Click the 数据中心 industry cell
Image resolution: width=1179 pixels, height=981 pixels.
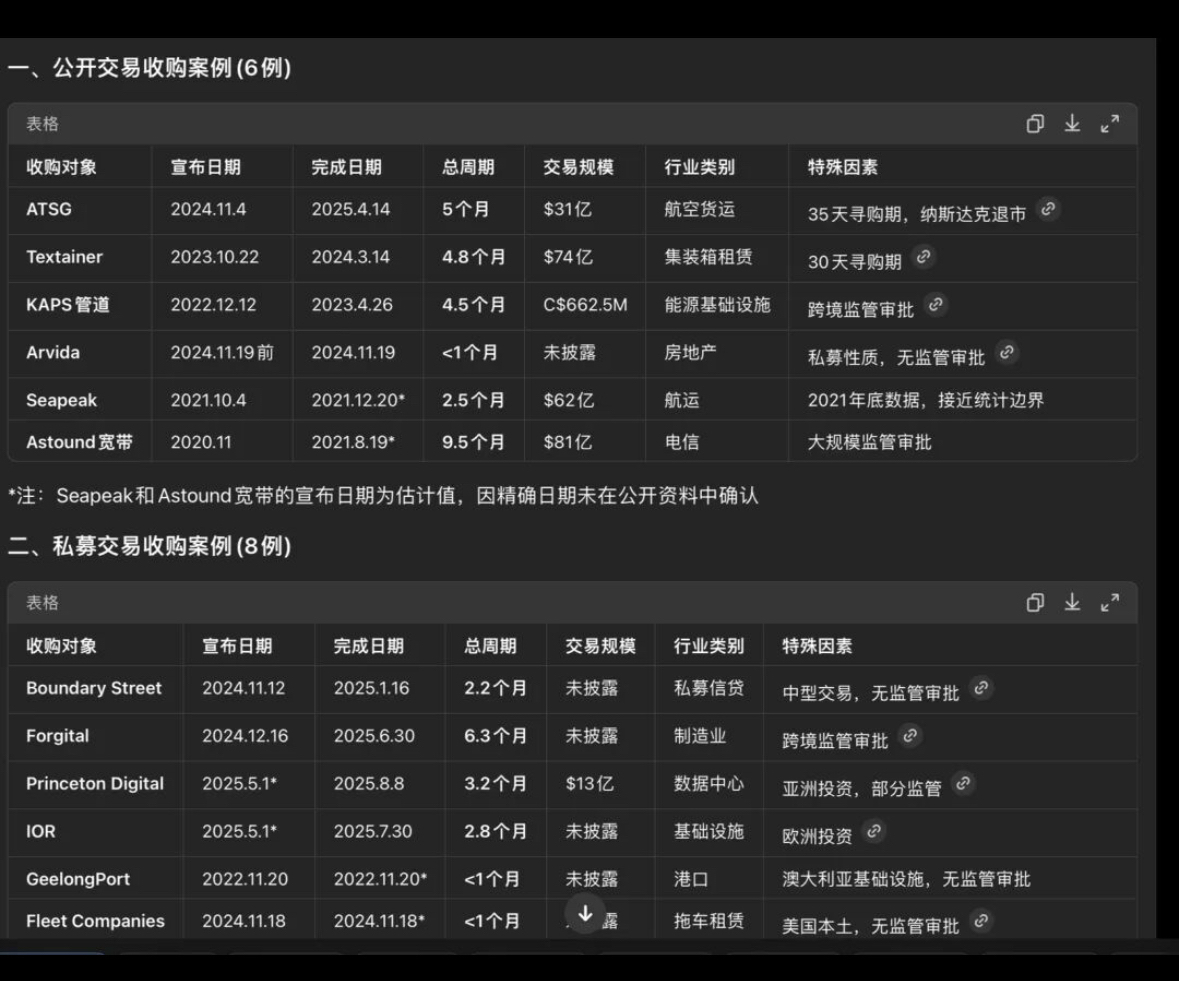(x=709, y=783)
